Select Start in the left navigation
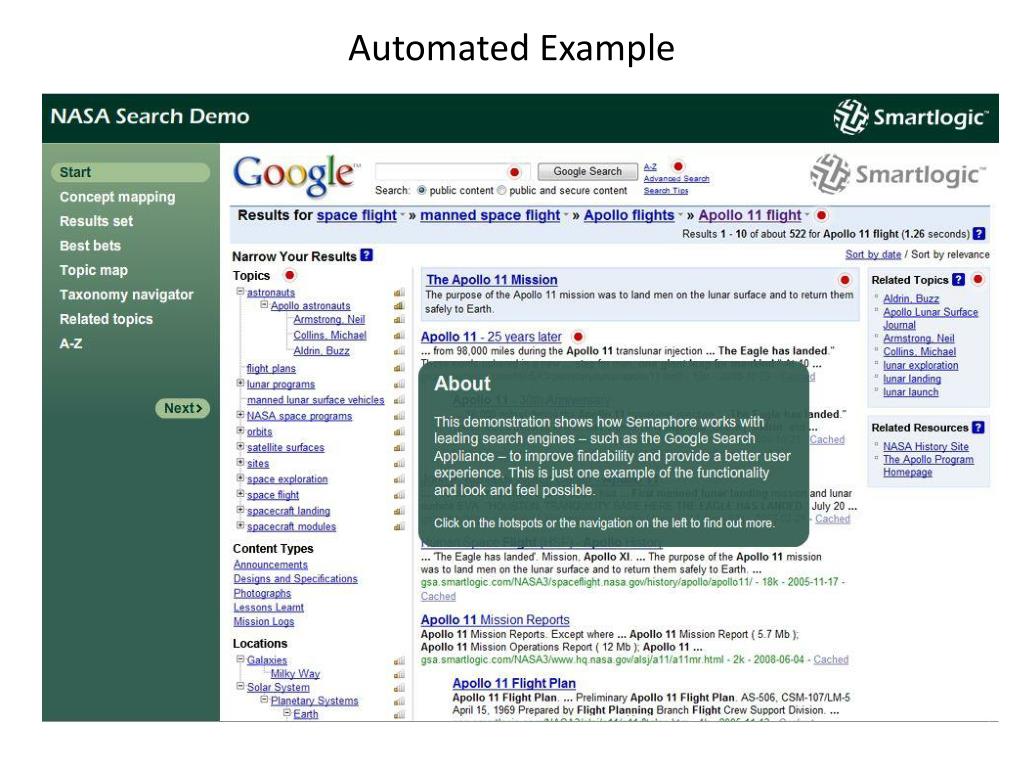 click(131, 172)
